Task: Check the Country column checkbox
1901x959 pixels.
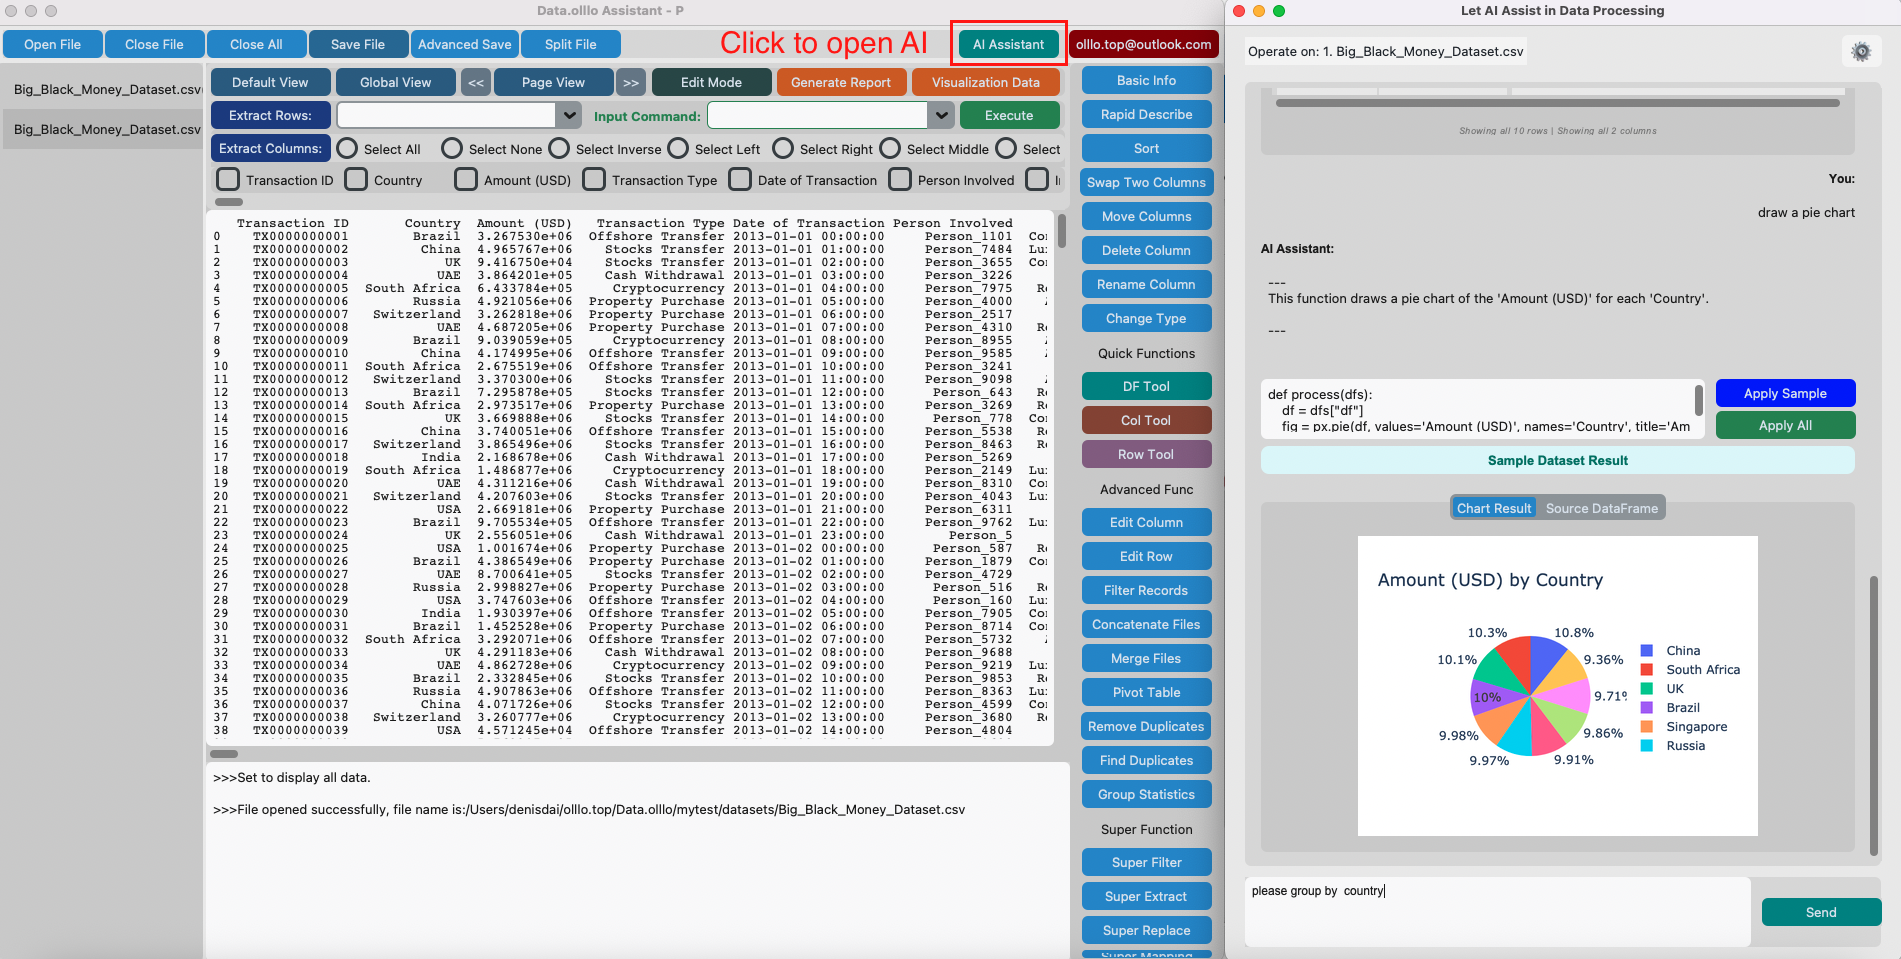Action: [x=356, y=179]
